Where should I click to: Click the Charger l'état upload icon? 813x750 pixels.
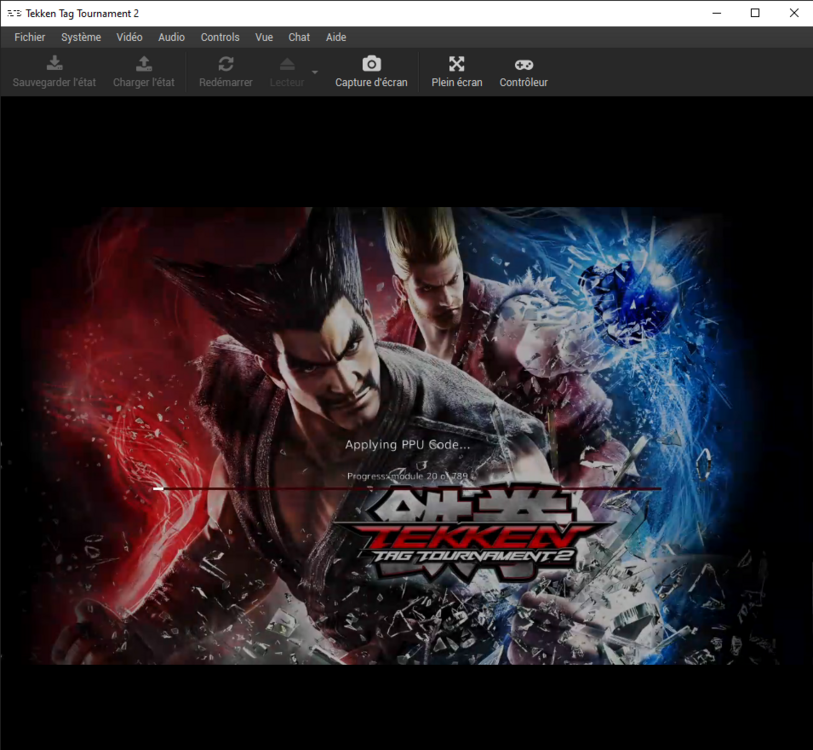[x=143, y=65]
